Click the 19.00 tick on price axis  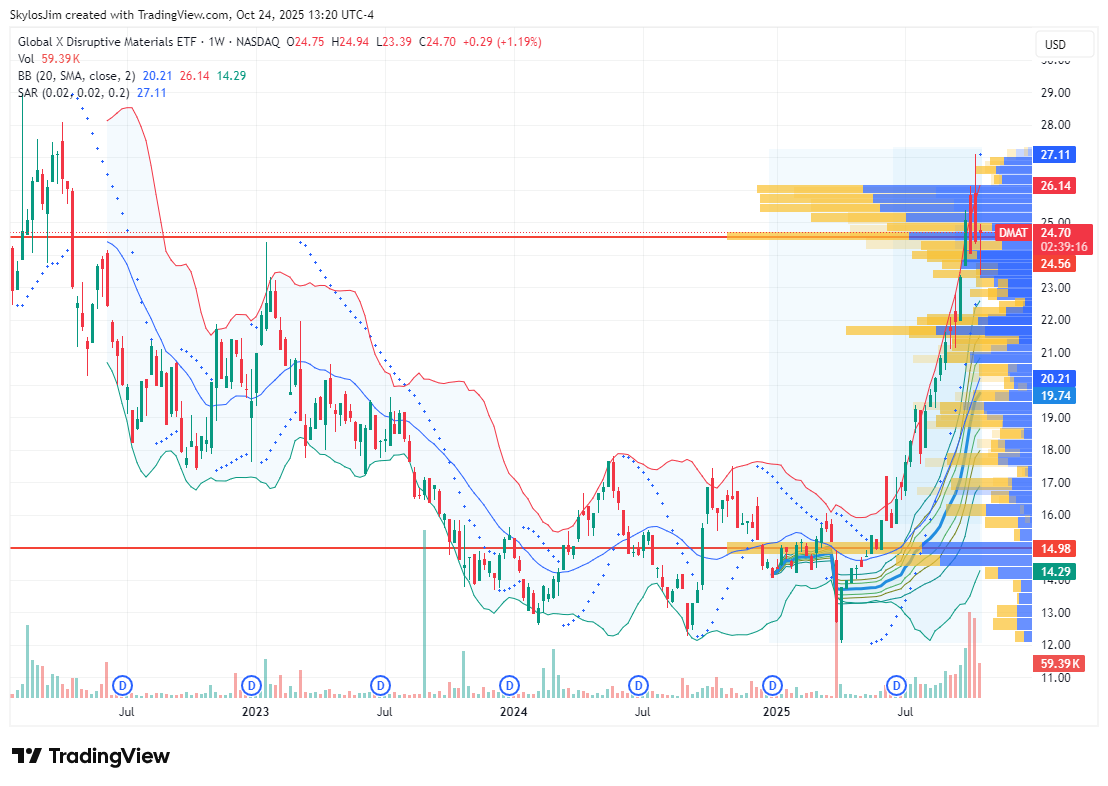point(1055,418)
